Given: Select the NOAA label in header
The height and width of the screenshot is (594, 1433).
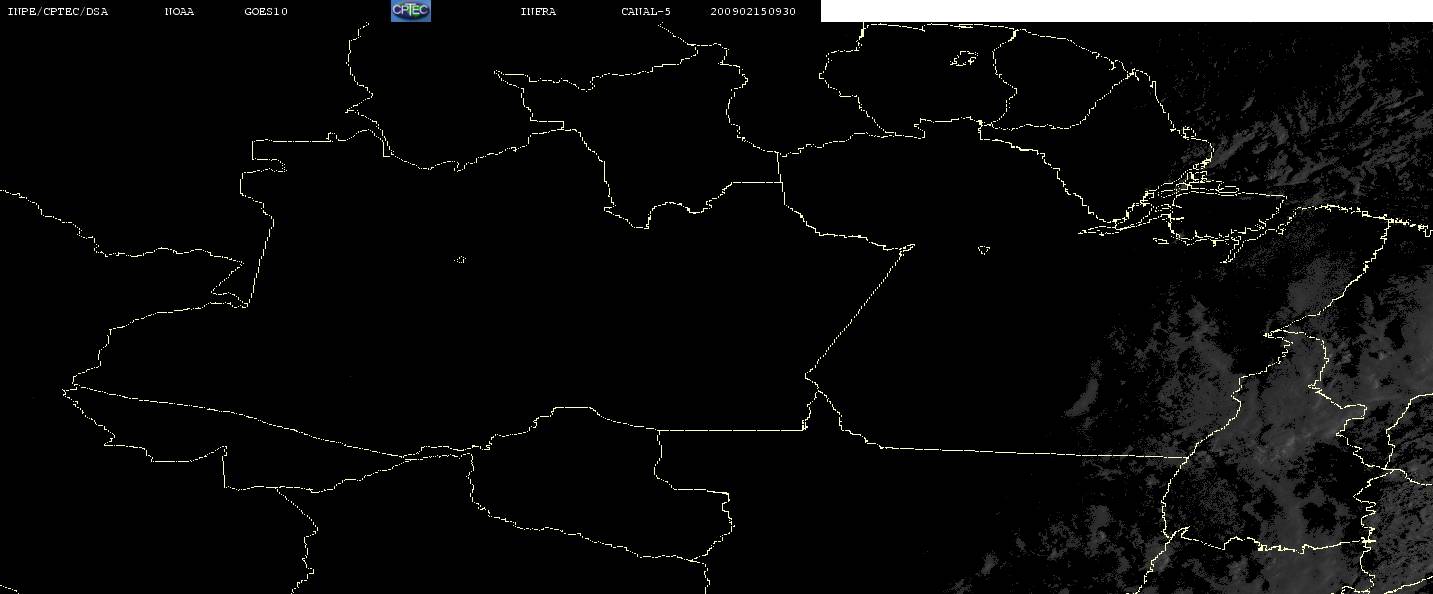Looking at the screenshot, I should coord(179,11).
